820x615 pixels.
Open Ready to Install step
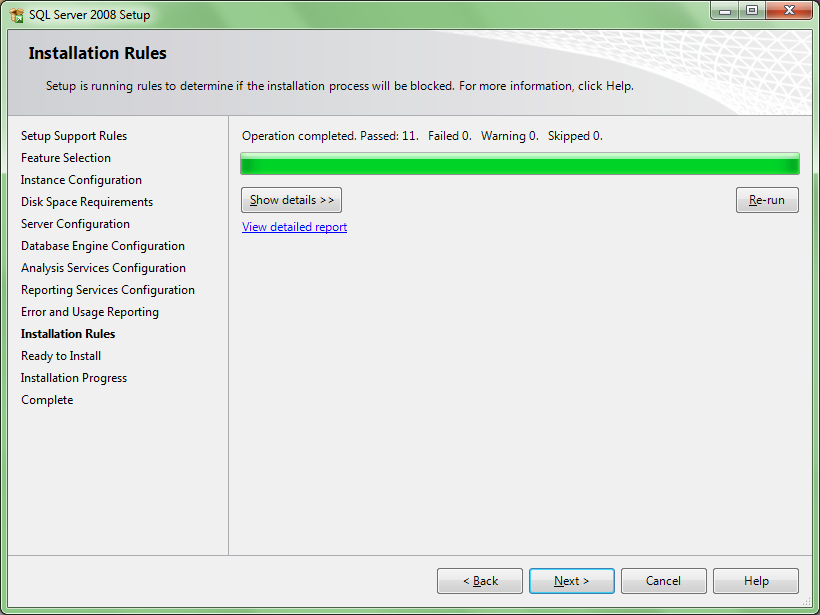pos(60,355)
